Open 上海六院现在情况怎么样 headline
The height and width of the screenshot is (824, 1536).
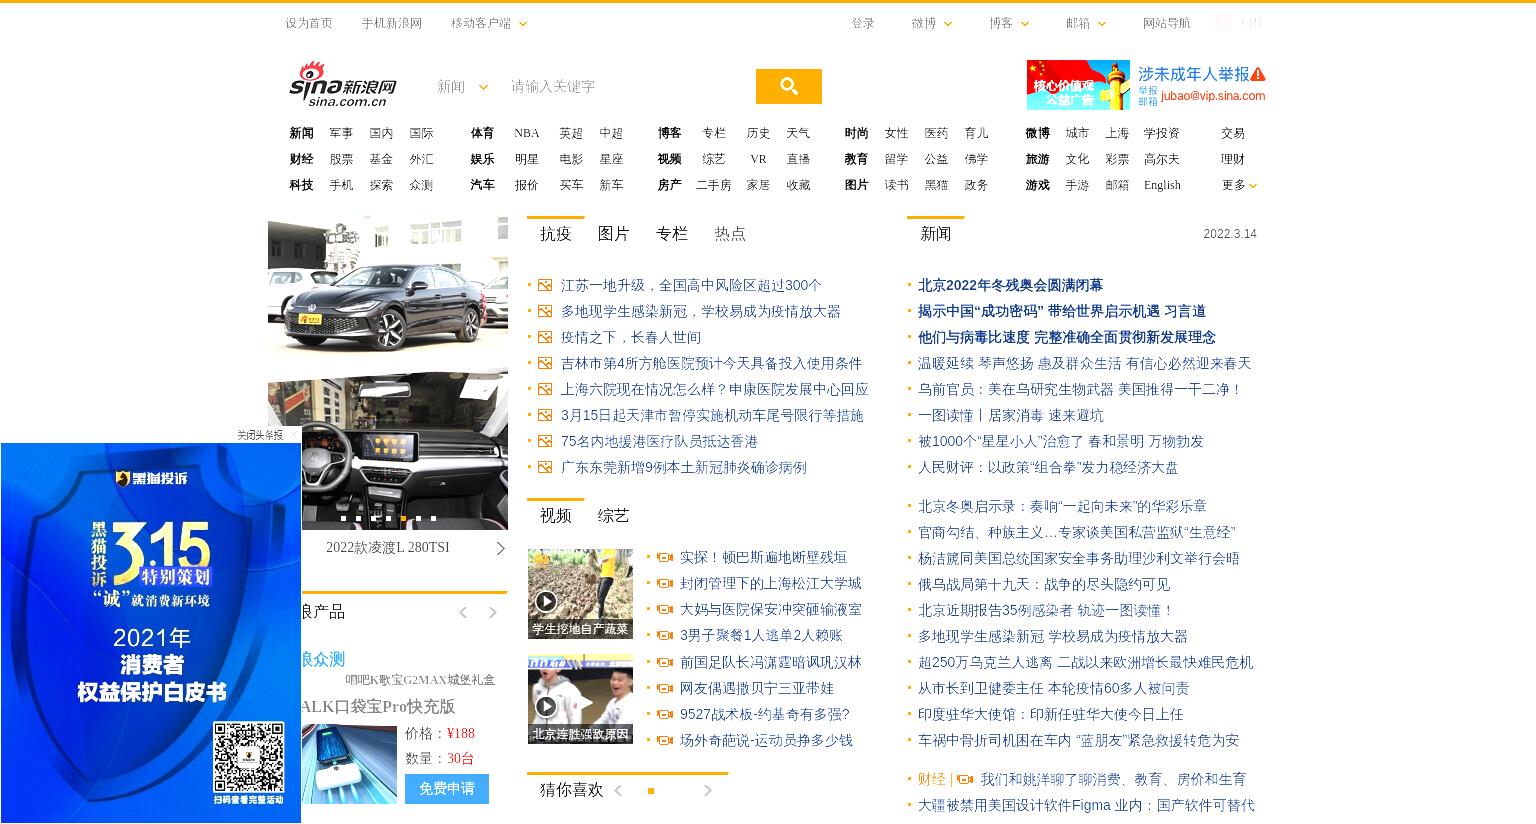[714, 389]
